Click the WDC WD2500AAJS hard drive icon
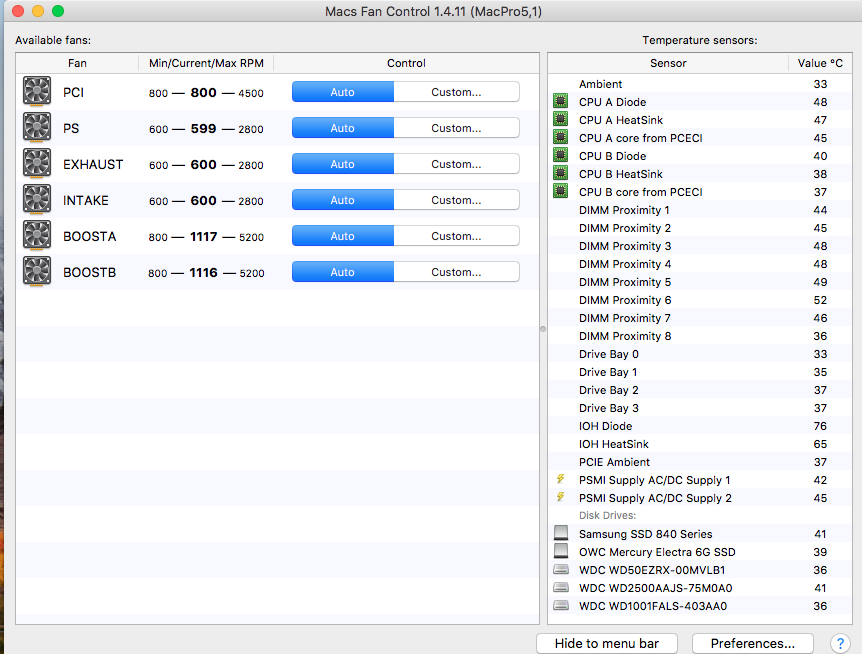Image resolution: width=862 pixels, height=654 pixels. click(x=561, y=588)
